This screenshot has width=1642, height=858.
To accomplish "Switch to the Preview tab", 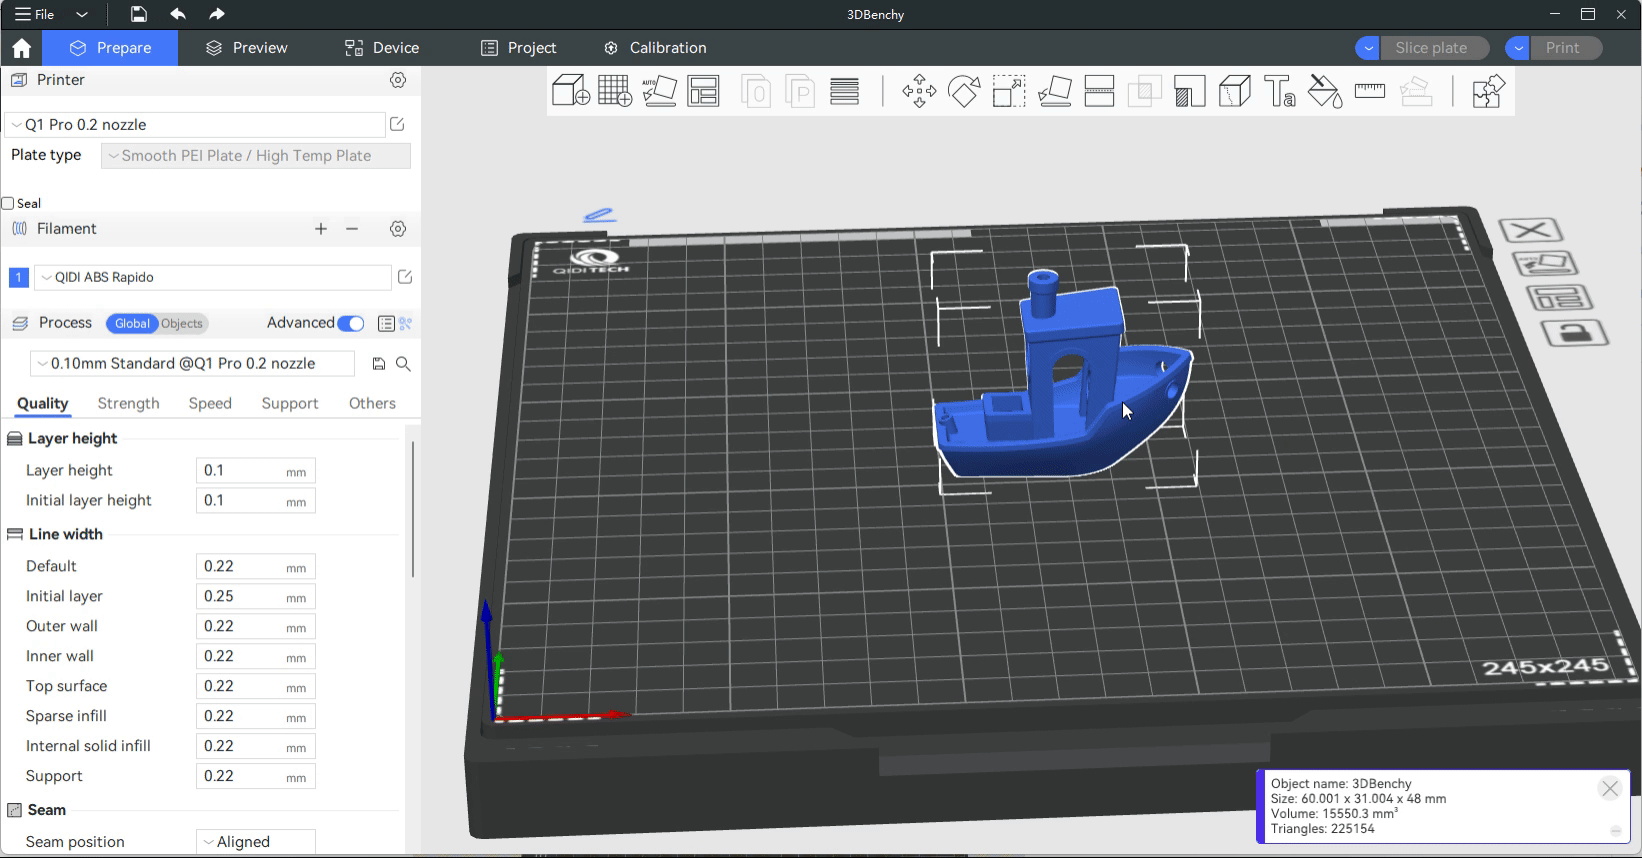I will pos(246,48).
